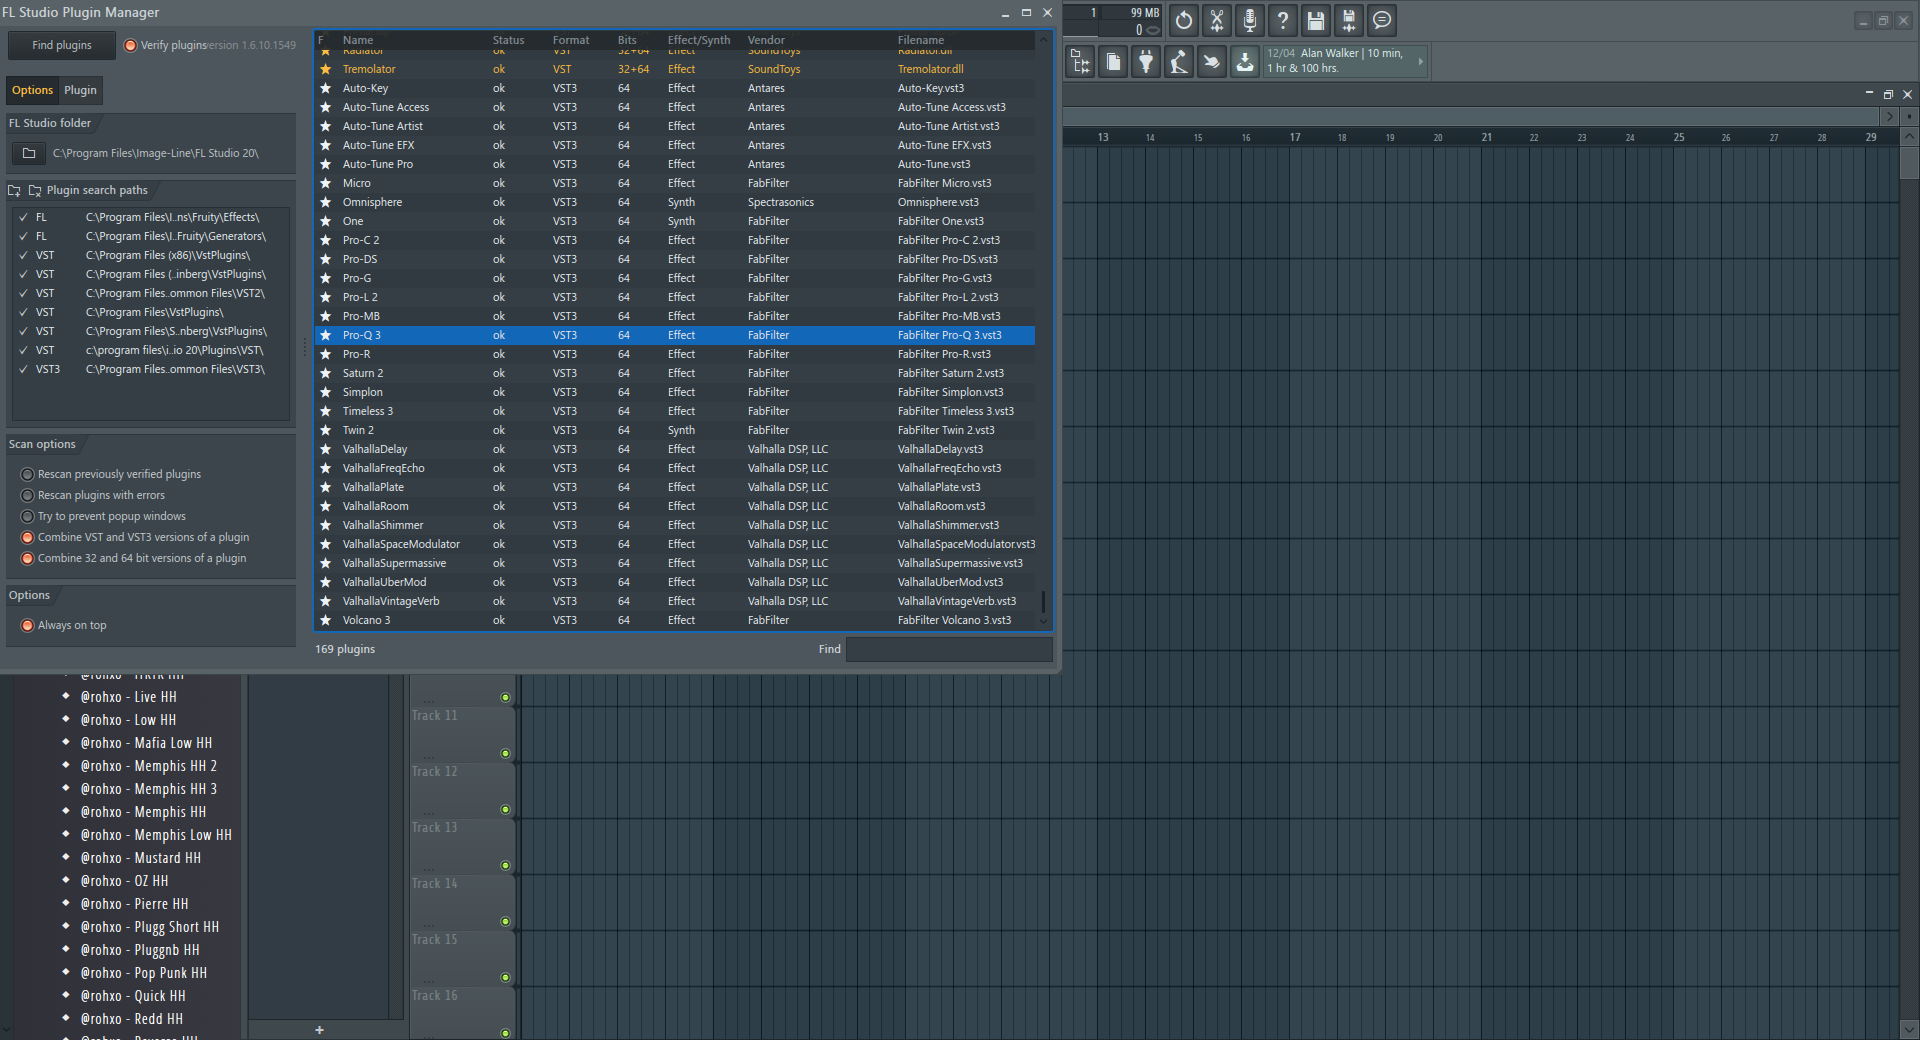This screenshot has width=1920, height=1040.
Task: Click bar 17 on the playlist ruler
Action: [x=1295, y=137]
